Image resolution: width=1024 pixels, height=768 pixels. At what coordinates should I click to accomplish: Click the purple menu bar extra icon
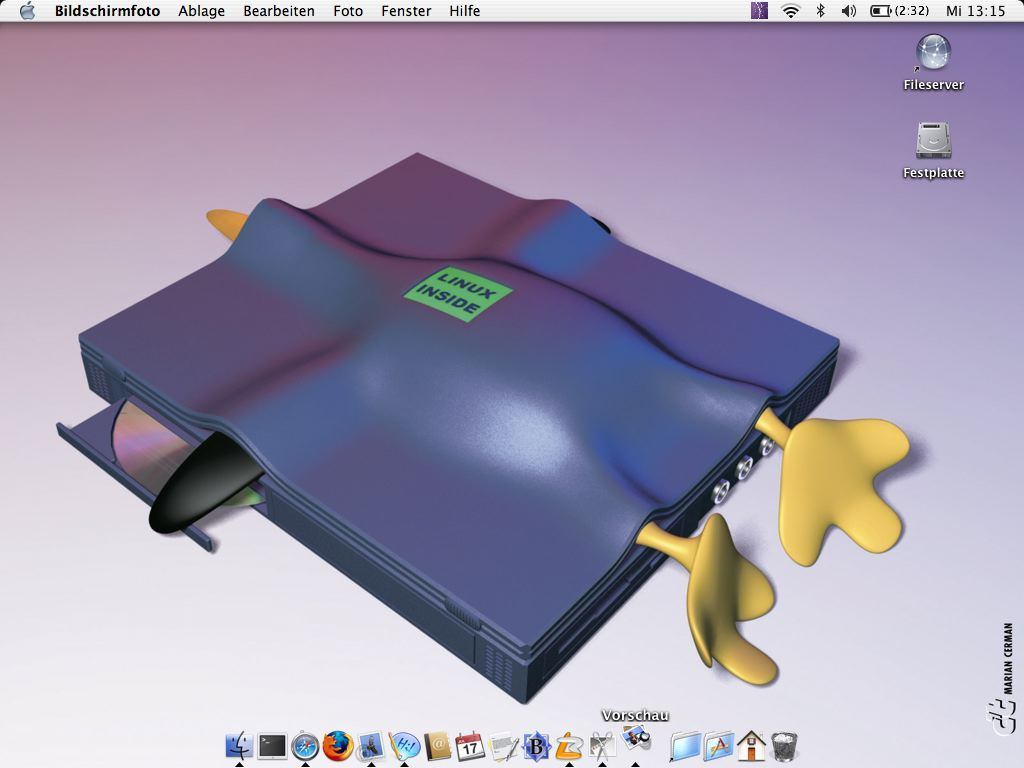point(759,10)
